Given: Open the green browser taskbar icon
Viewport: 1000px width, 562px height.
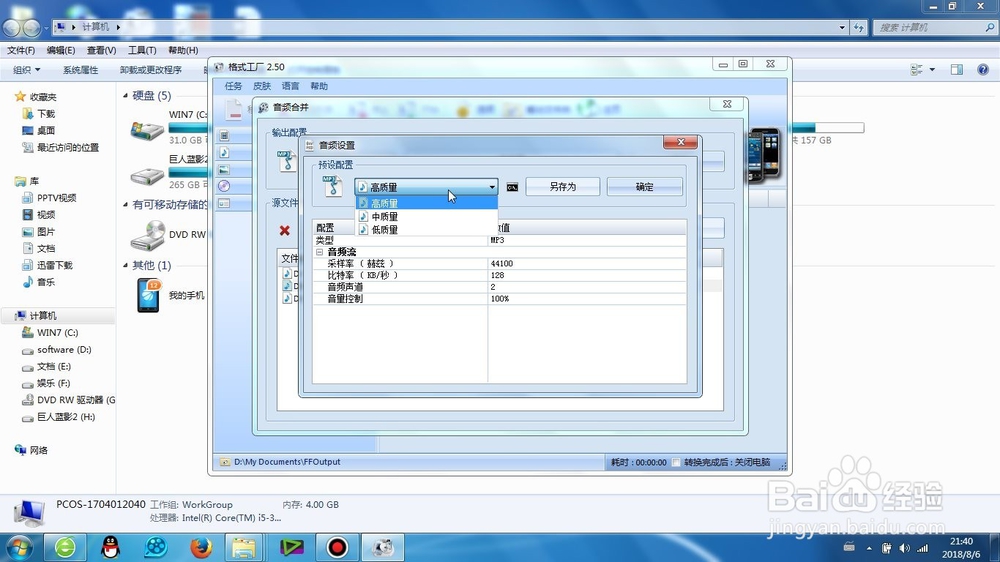Looking at the screenshot, I should tap(65, 547).
